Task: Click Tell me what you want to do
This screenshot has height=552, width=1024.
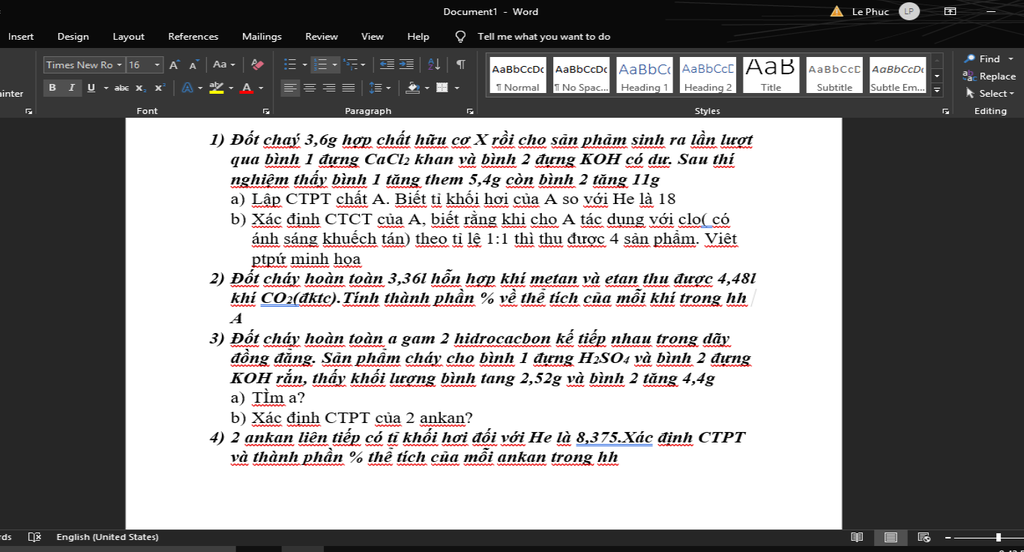Action: coord(543,37)
